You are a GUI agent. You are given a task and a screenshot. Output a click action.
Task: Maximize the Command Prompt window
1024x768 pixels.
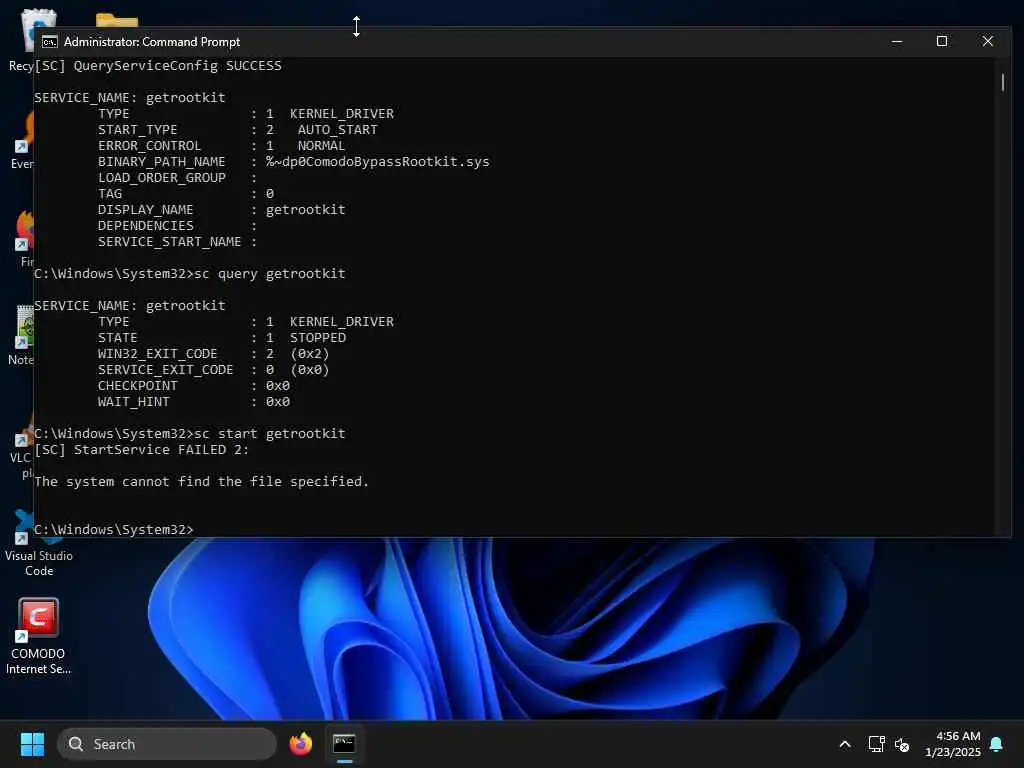pos(942,41)
